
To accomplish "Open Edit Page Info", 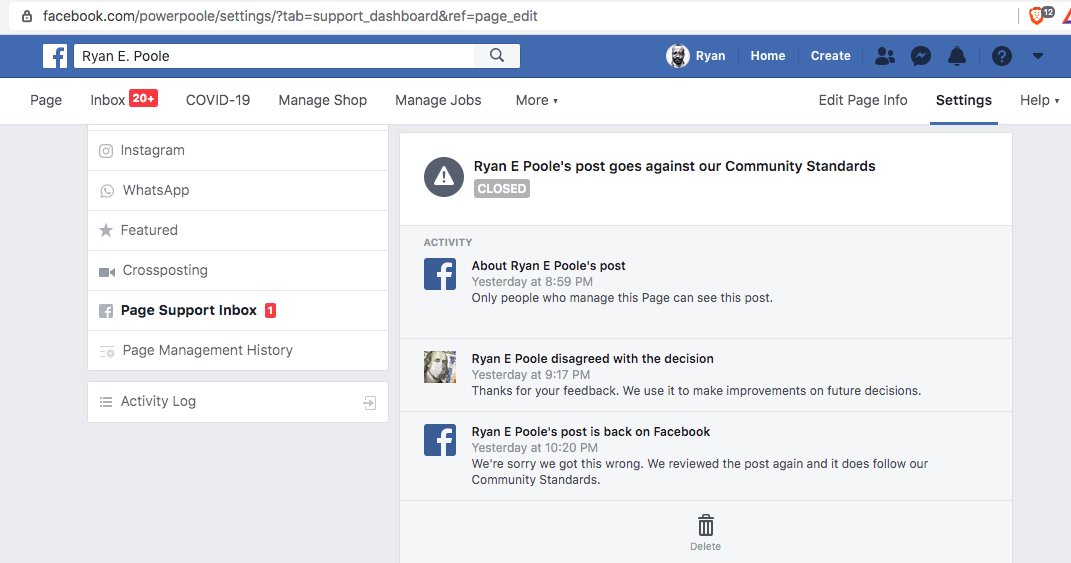I will coord(863,100).
